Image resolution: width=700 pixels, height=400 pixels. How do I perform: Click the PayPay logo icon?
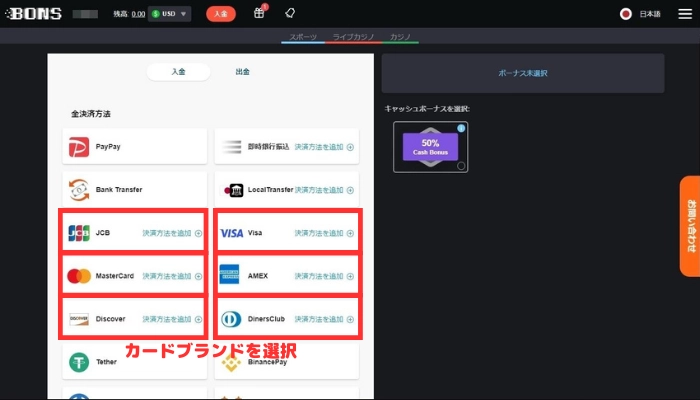(79, 147)
